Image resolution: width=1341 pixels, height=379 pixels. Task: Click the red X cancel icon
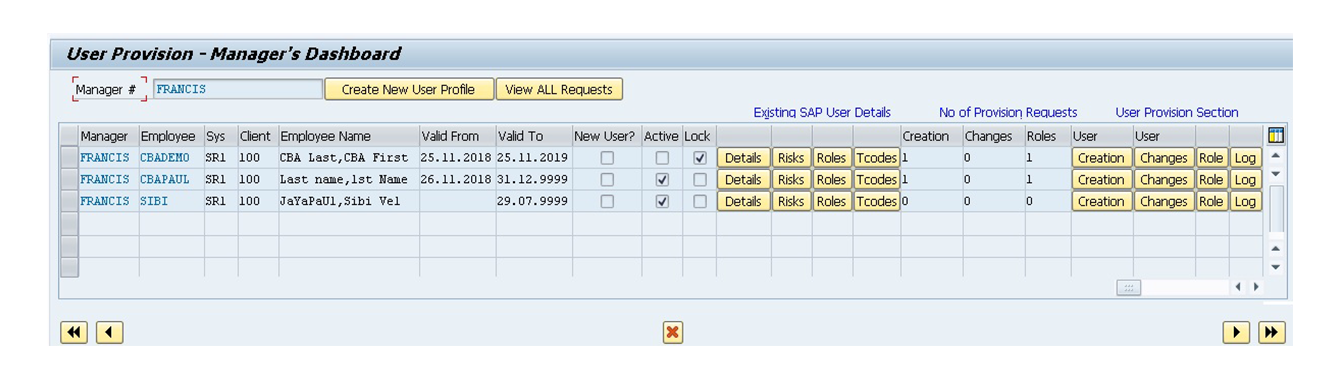pyautogui.click(x=673, y=333)
